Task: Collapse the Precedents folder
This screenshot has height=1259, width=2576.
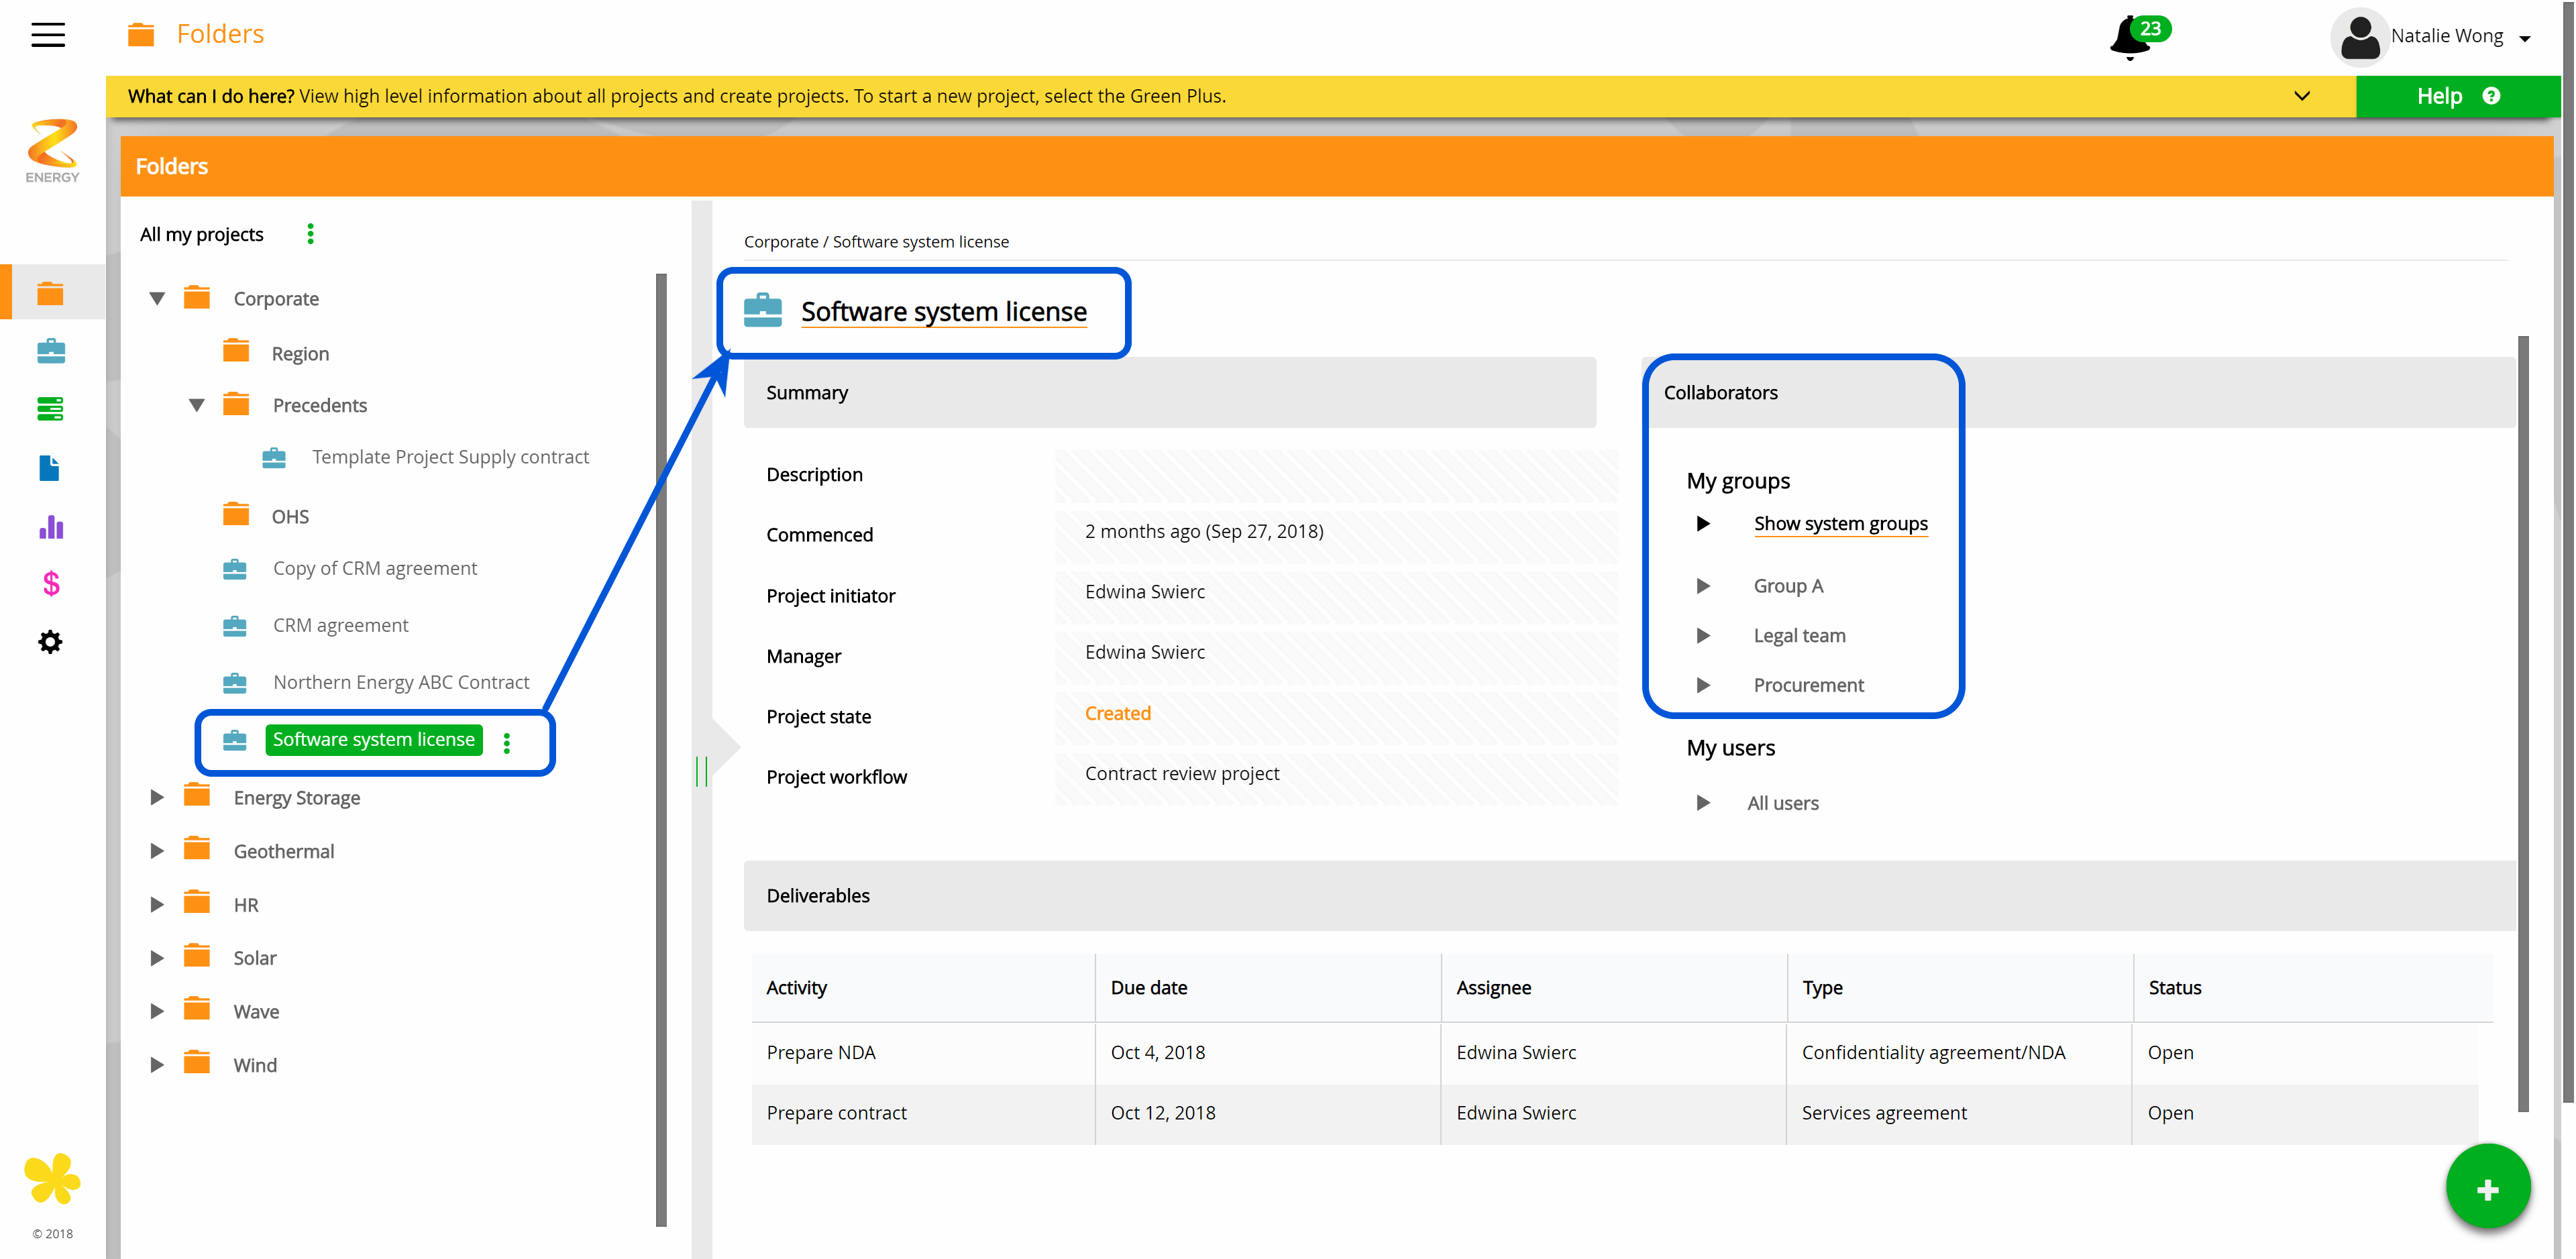Action: pyautogui.click(x=197, y=405)
